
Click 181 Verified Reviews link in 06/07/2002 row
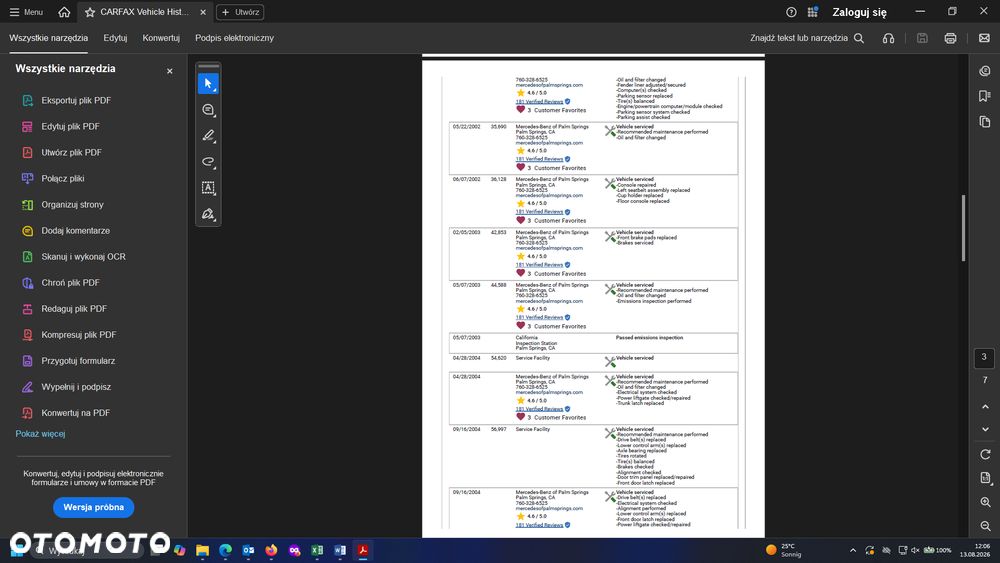pyautogui.click(x=539, y=212)
